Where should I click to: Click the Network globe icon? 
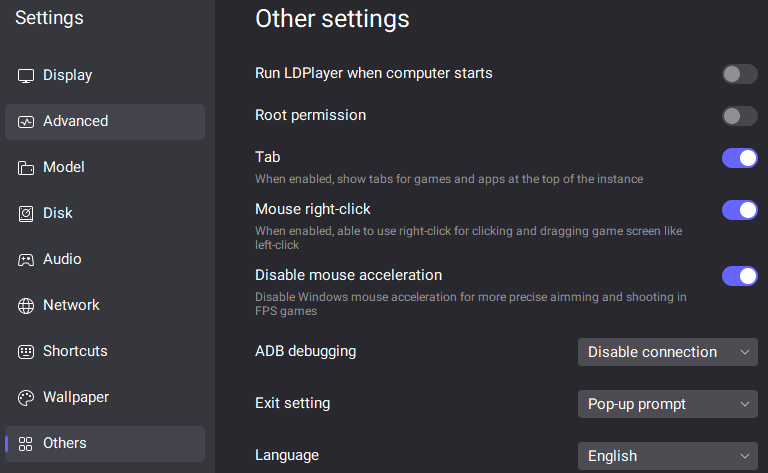point(26,306)
